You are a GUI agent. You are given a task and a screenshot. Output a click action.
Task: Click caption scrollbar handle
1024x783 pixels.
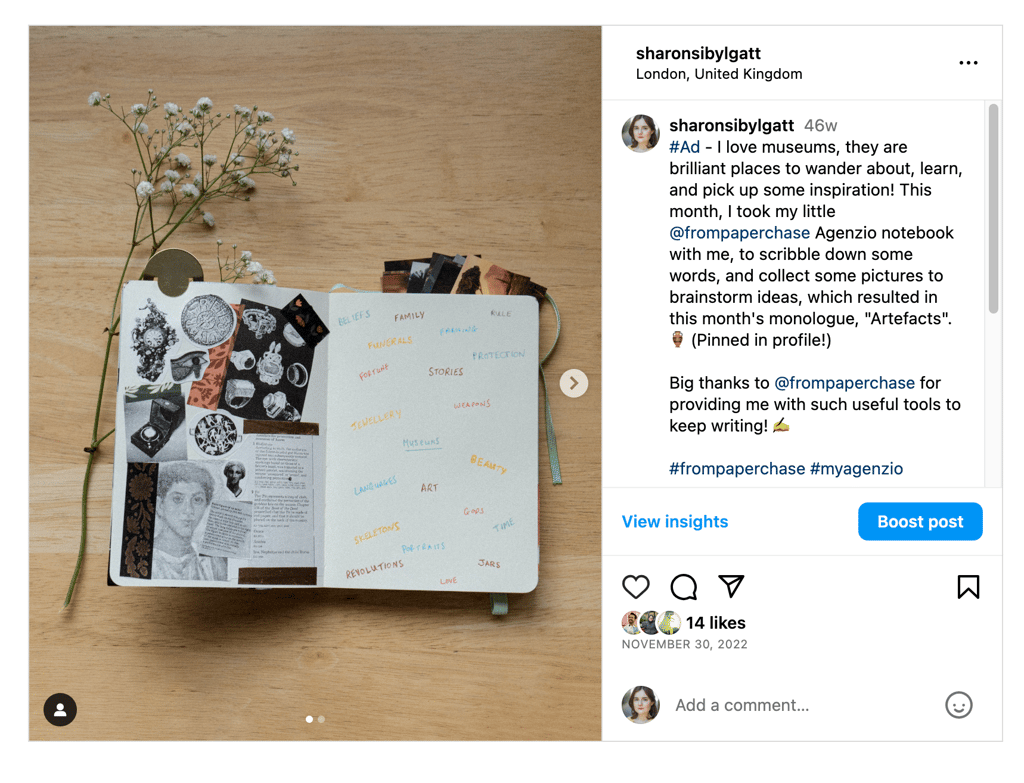pyautogui.click(x=993, y=208)
